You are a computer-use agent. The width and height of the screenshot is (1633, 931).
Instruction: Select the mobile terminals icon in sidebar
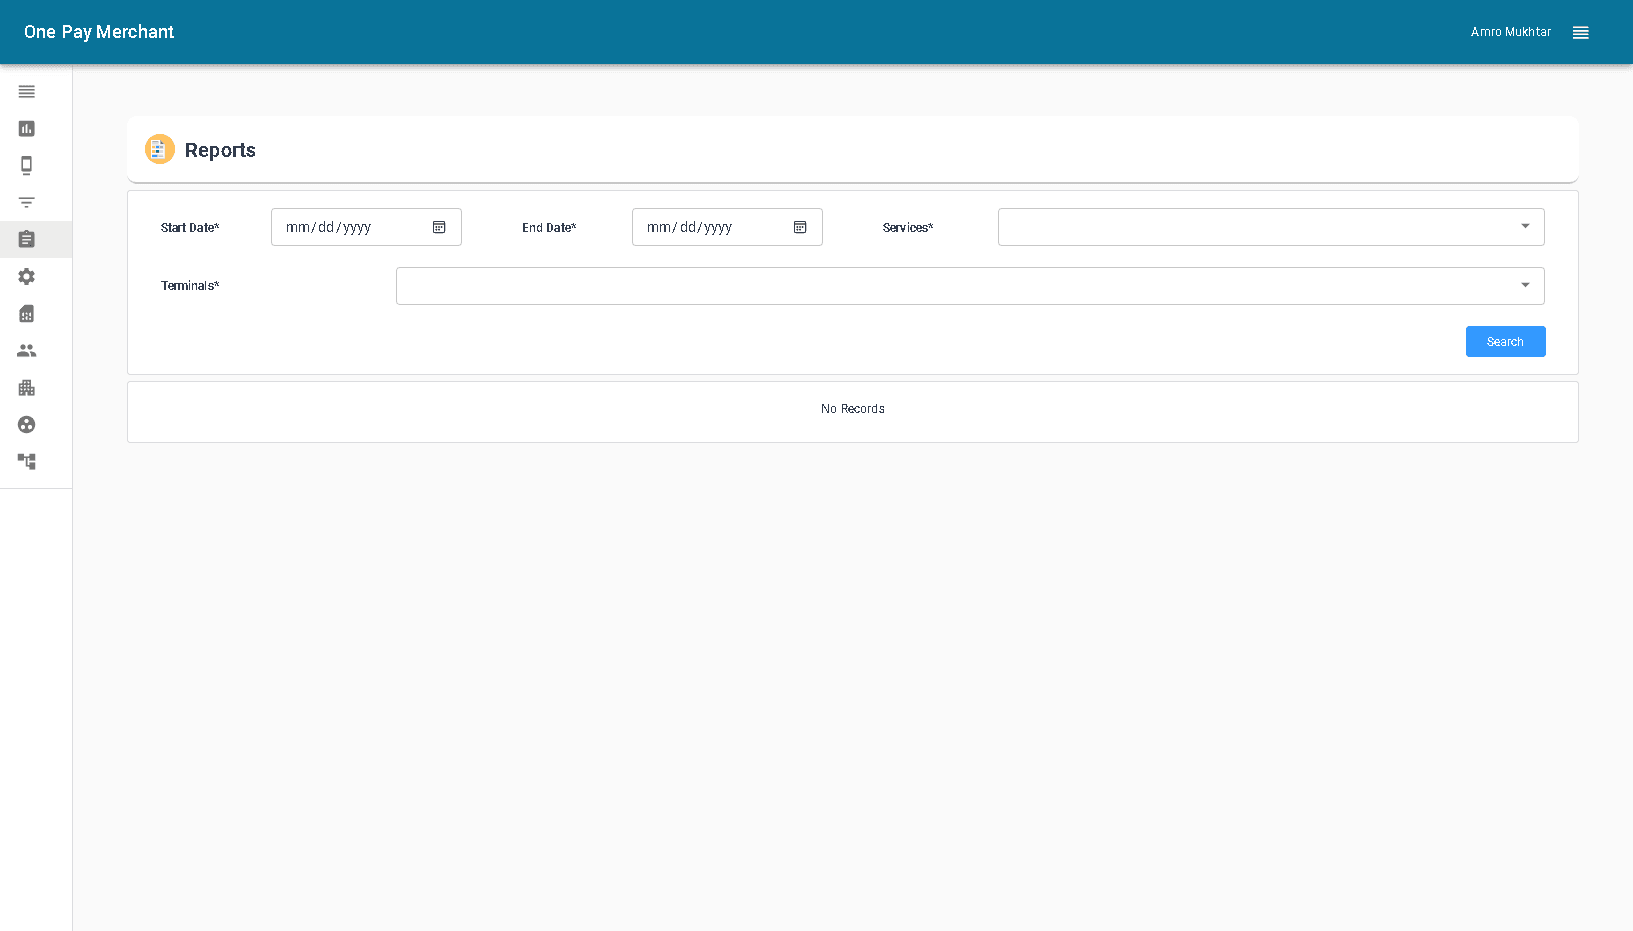[x=26, y=165]
